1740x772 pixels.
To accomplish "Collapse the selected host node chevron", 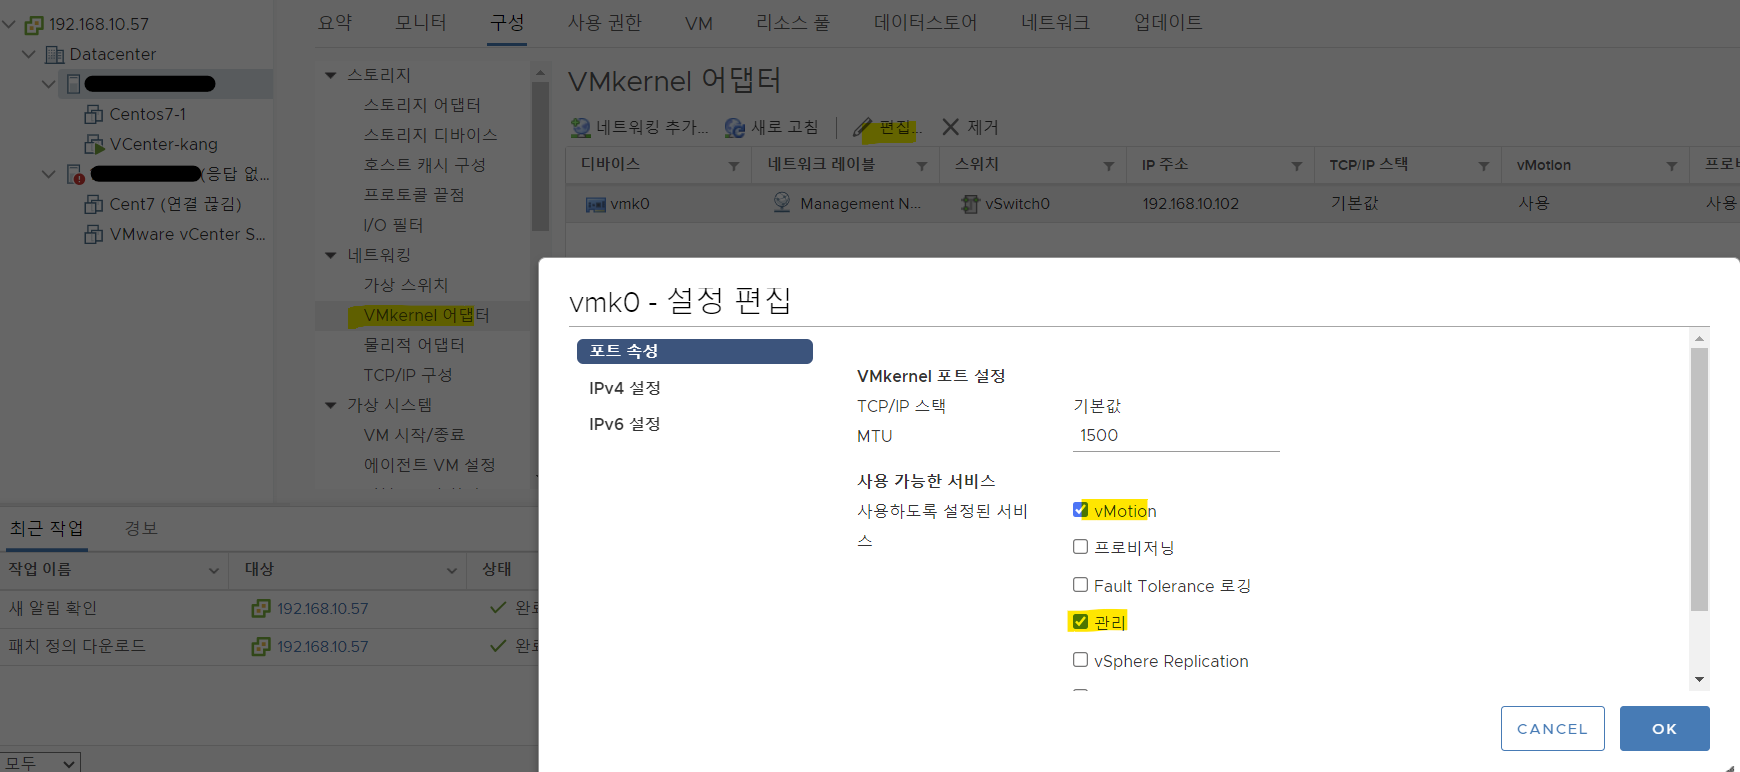I will 48,84.
